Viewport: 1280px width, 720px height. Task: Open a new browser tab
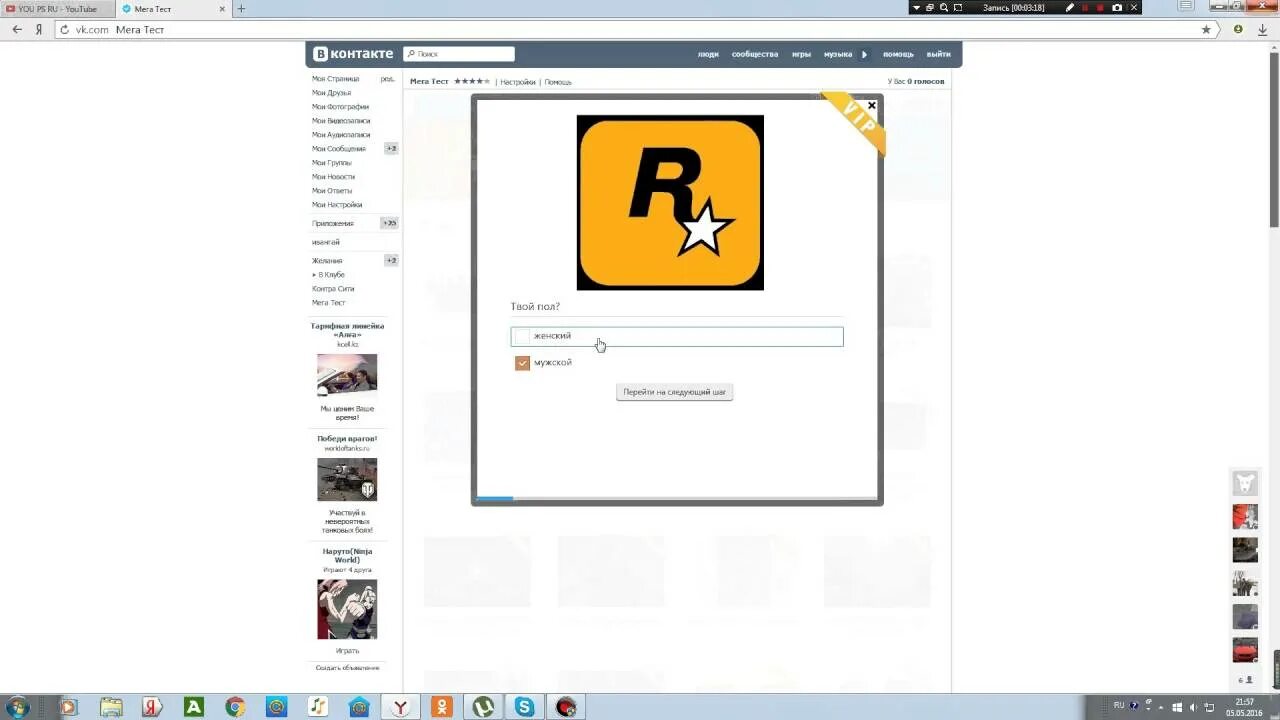click(241, 9)
